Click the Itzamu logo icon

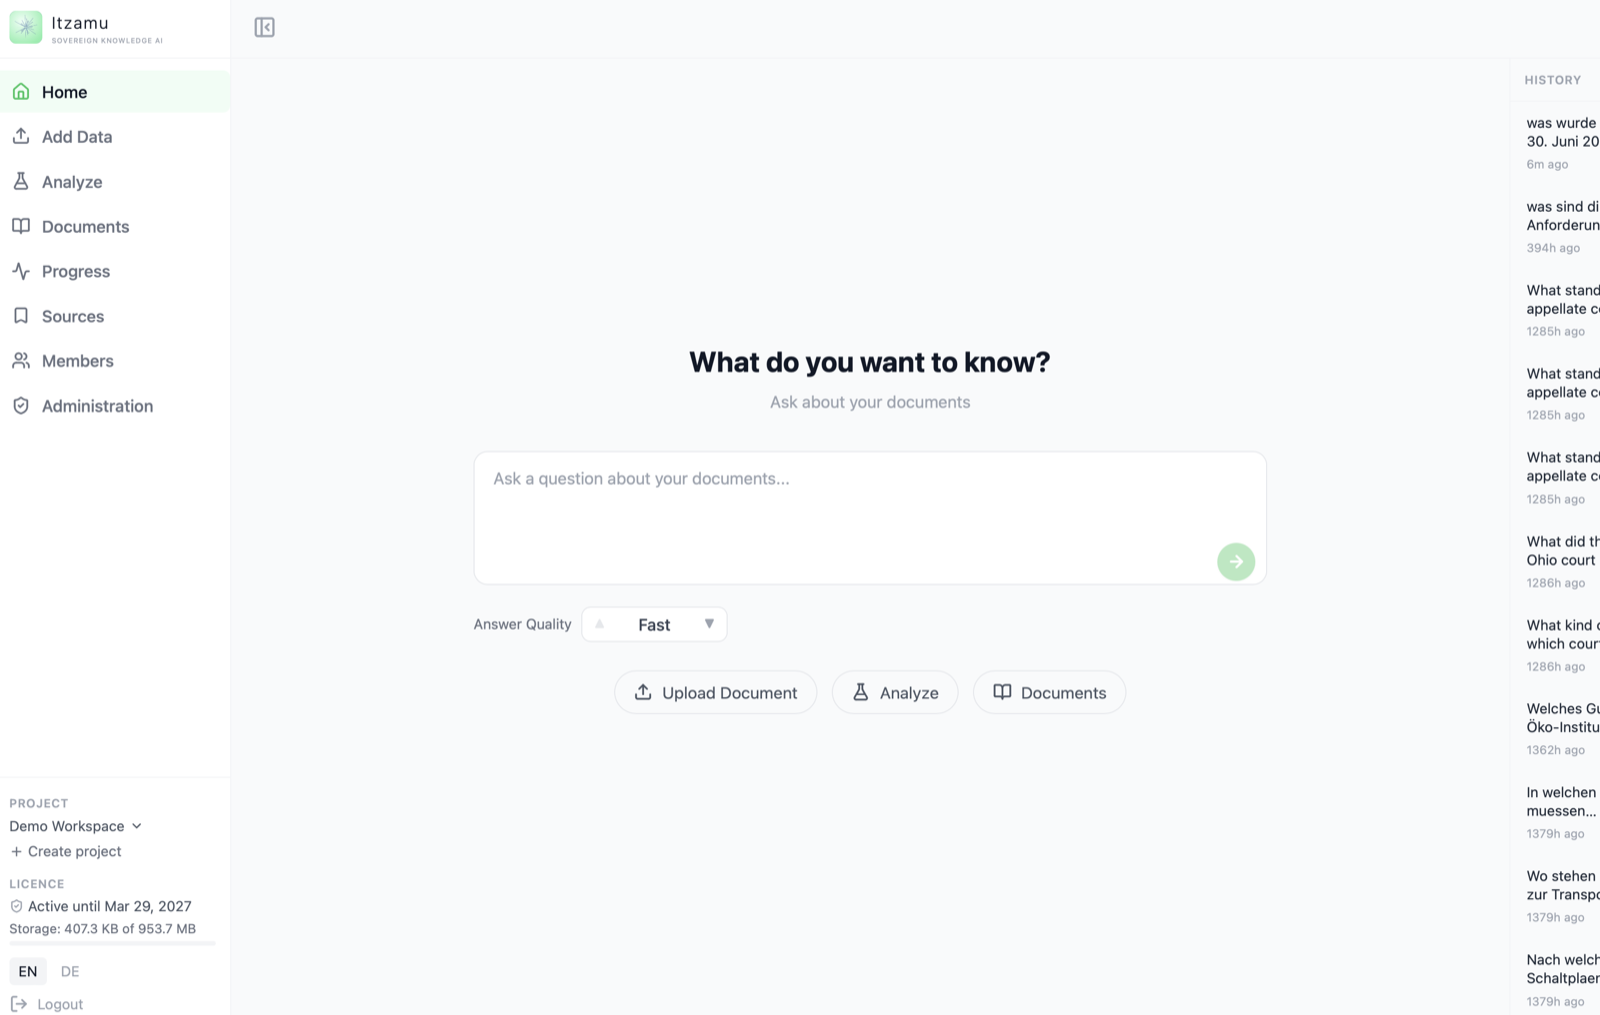click(26, 28)
